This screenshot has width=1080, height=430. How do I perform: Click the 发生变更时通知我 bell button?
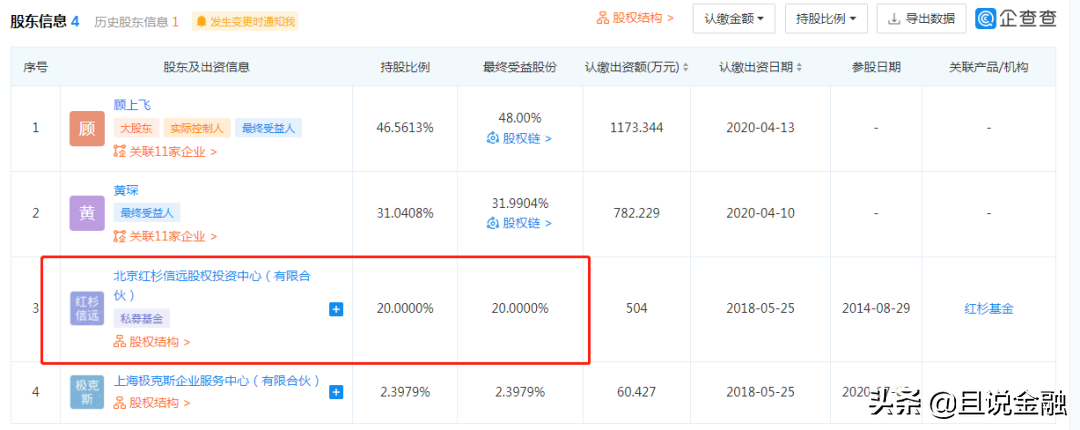(245, 22)
